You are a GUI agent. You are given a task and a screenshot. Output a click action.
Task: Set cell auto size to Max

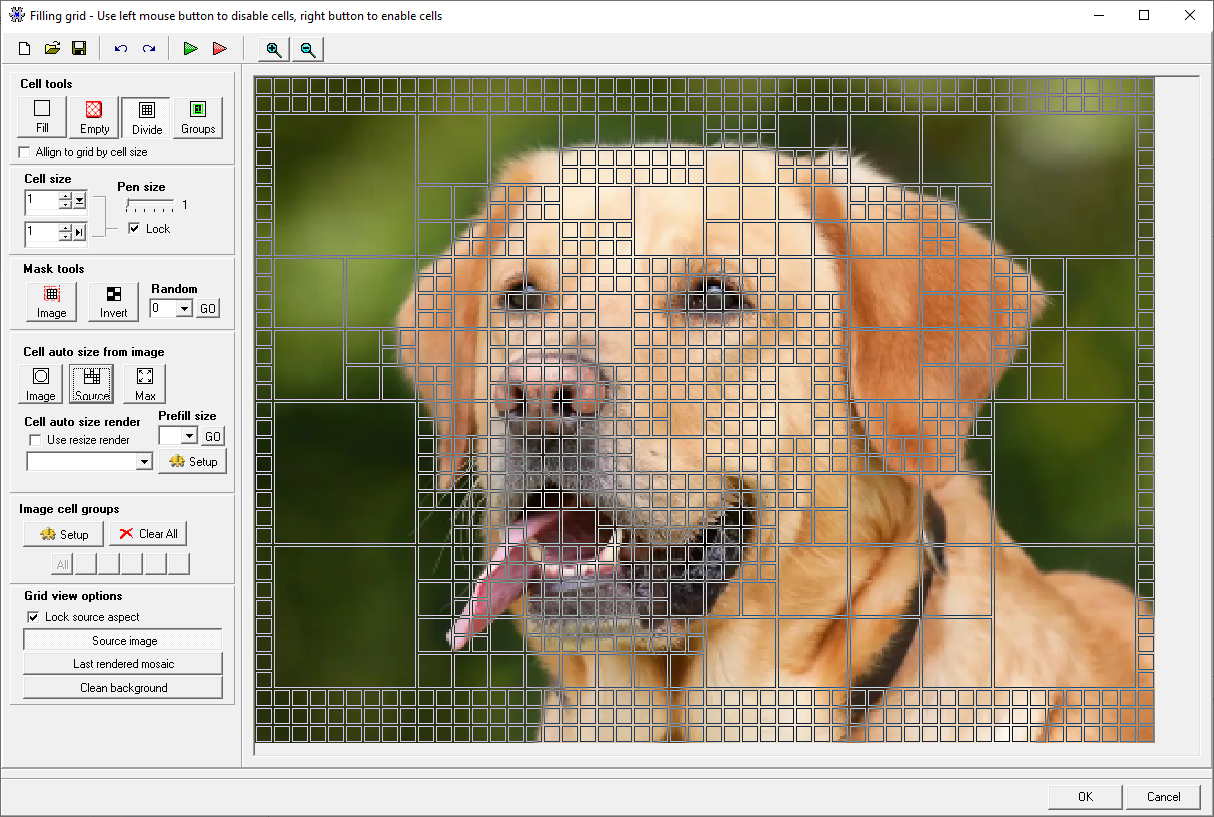143,384
